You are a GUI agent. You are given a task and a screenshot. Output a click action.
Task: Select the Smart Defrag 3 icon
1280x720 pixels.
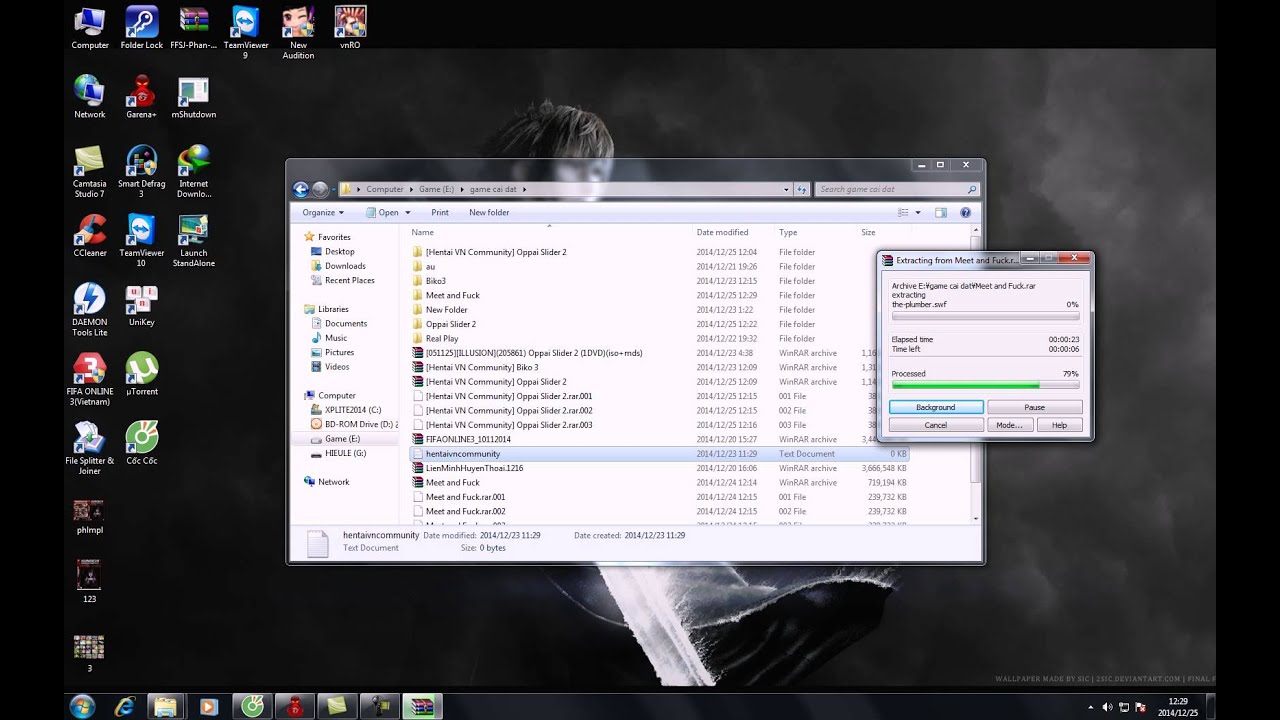tap(141, 171)
